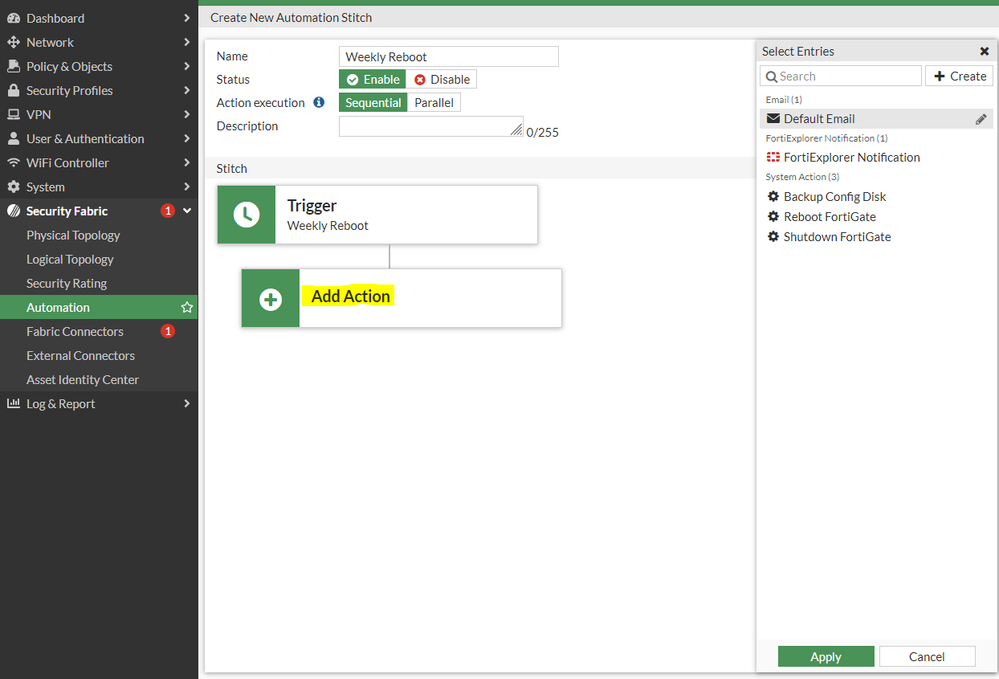The height and width of the screenshot is (679, 999).
Task: Click the Search field in Select Entries
Action: click(x=840, y=76)
